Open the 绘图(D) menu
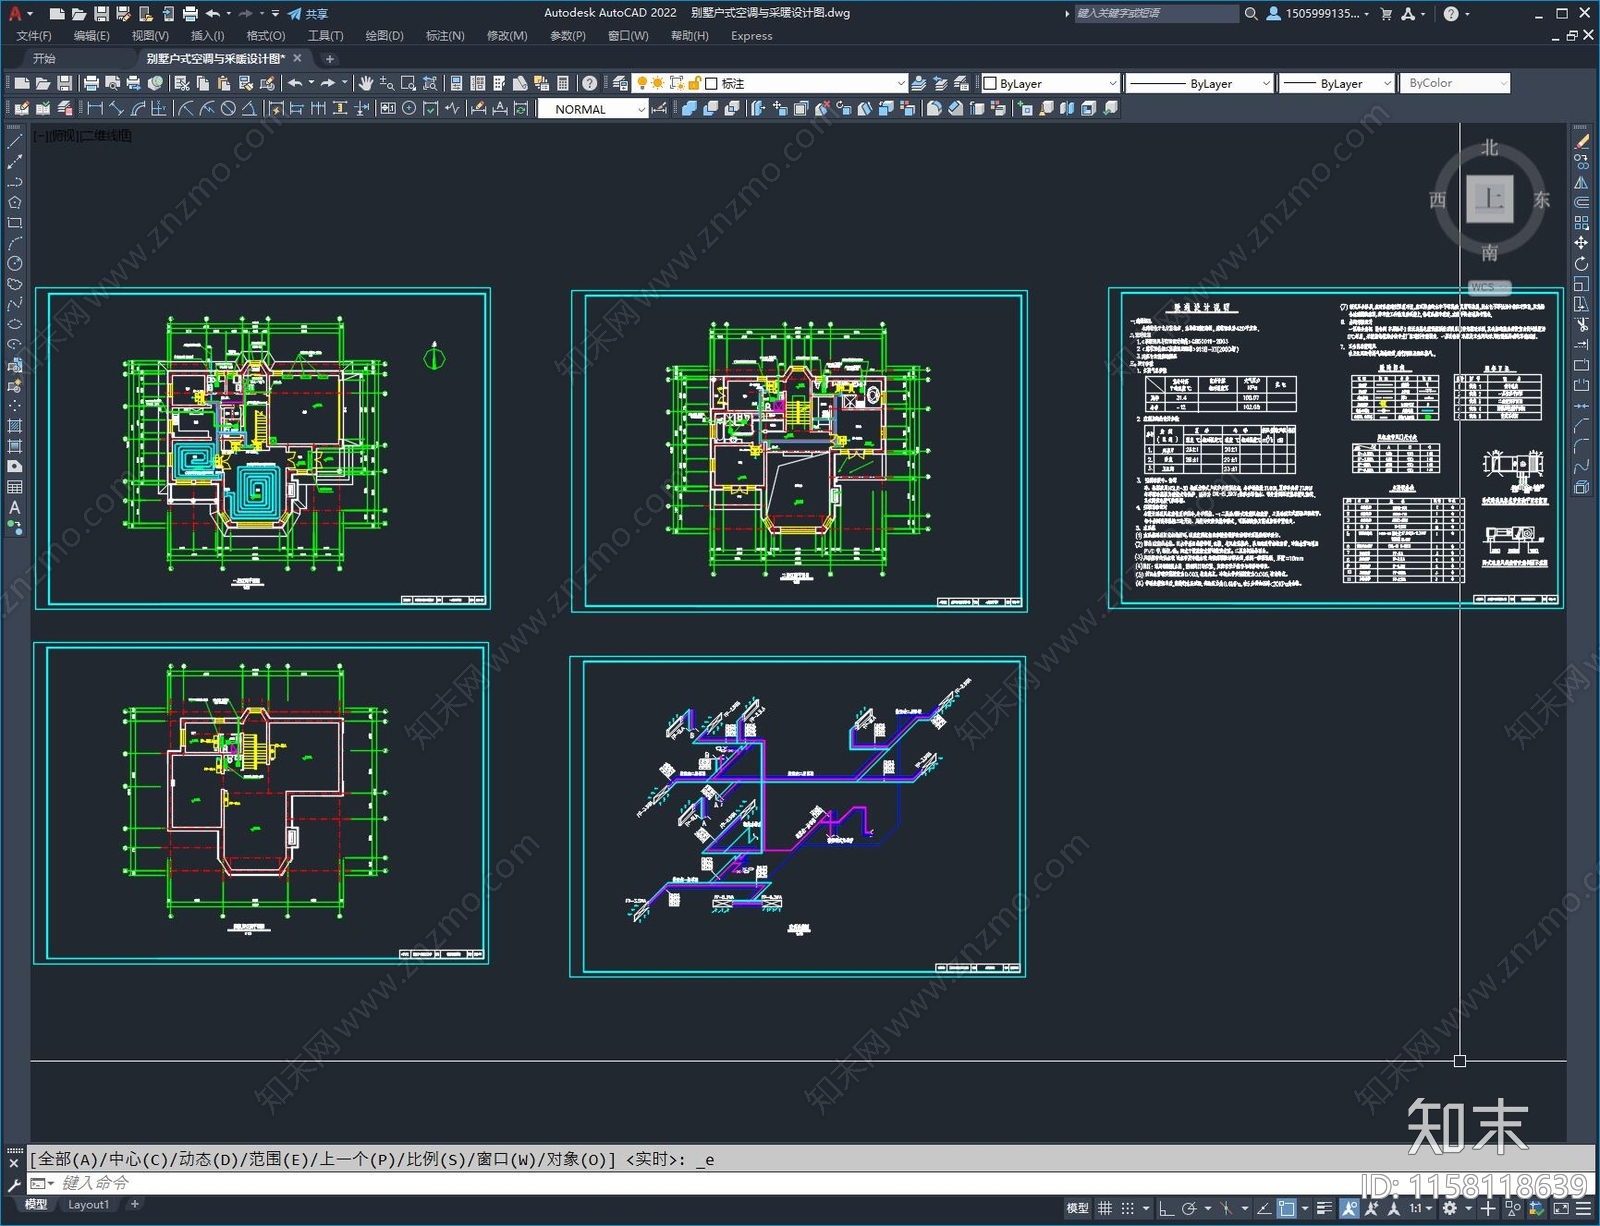 (384, 36)
